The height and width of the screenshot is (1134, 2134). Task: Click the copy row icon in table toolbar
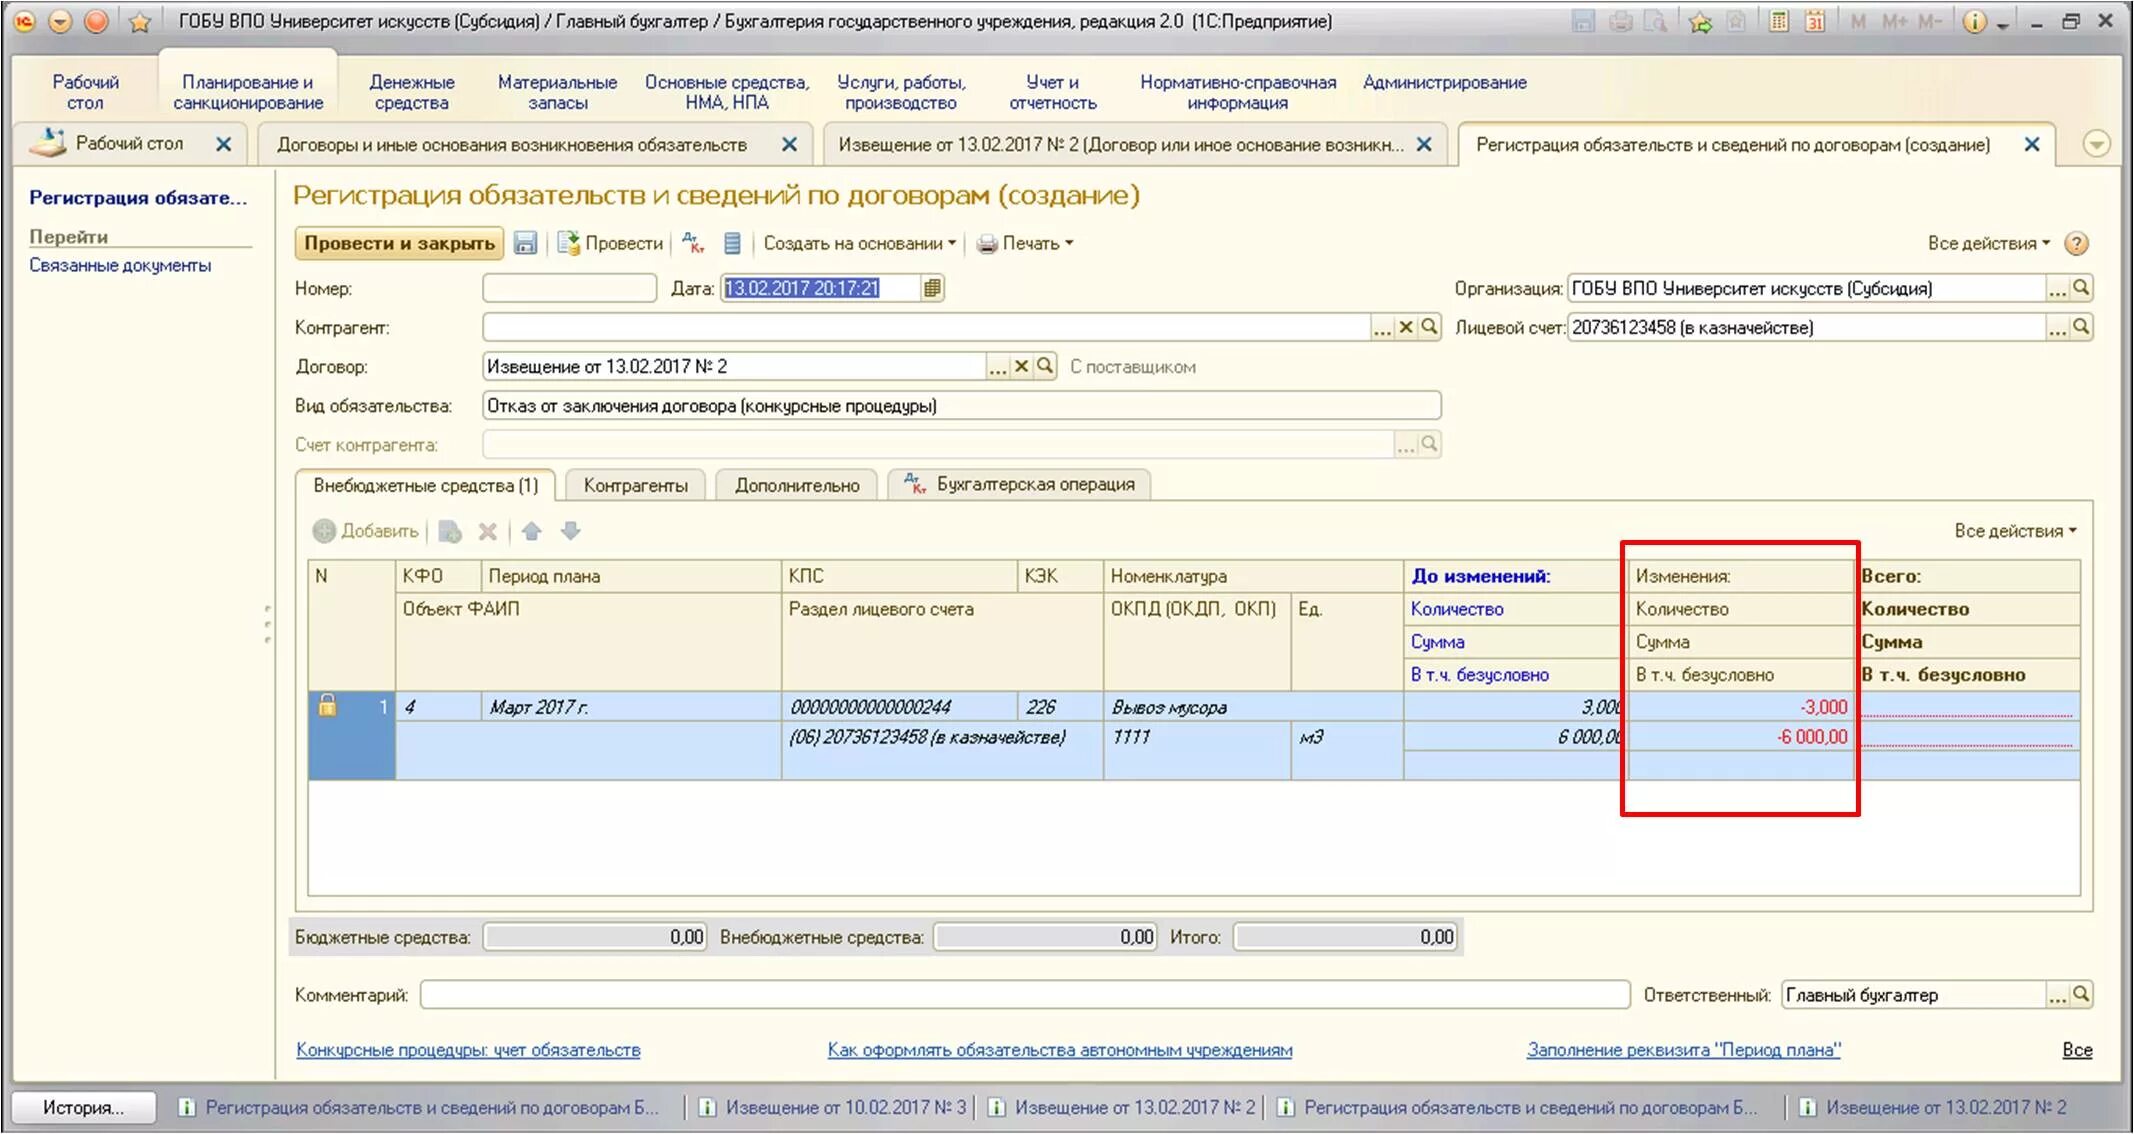coord(450,531)
